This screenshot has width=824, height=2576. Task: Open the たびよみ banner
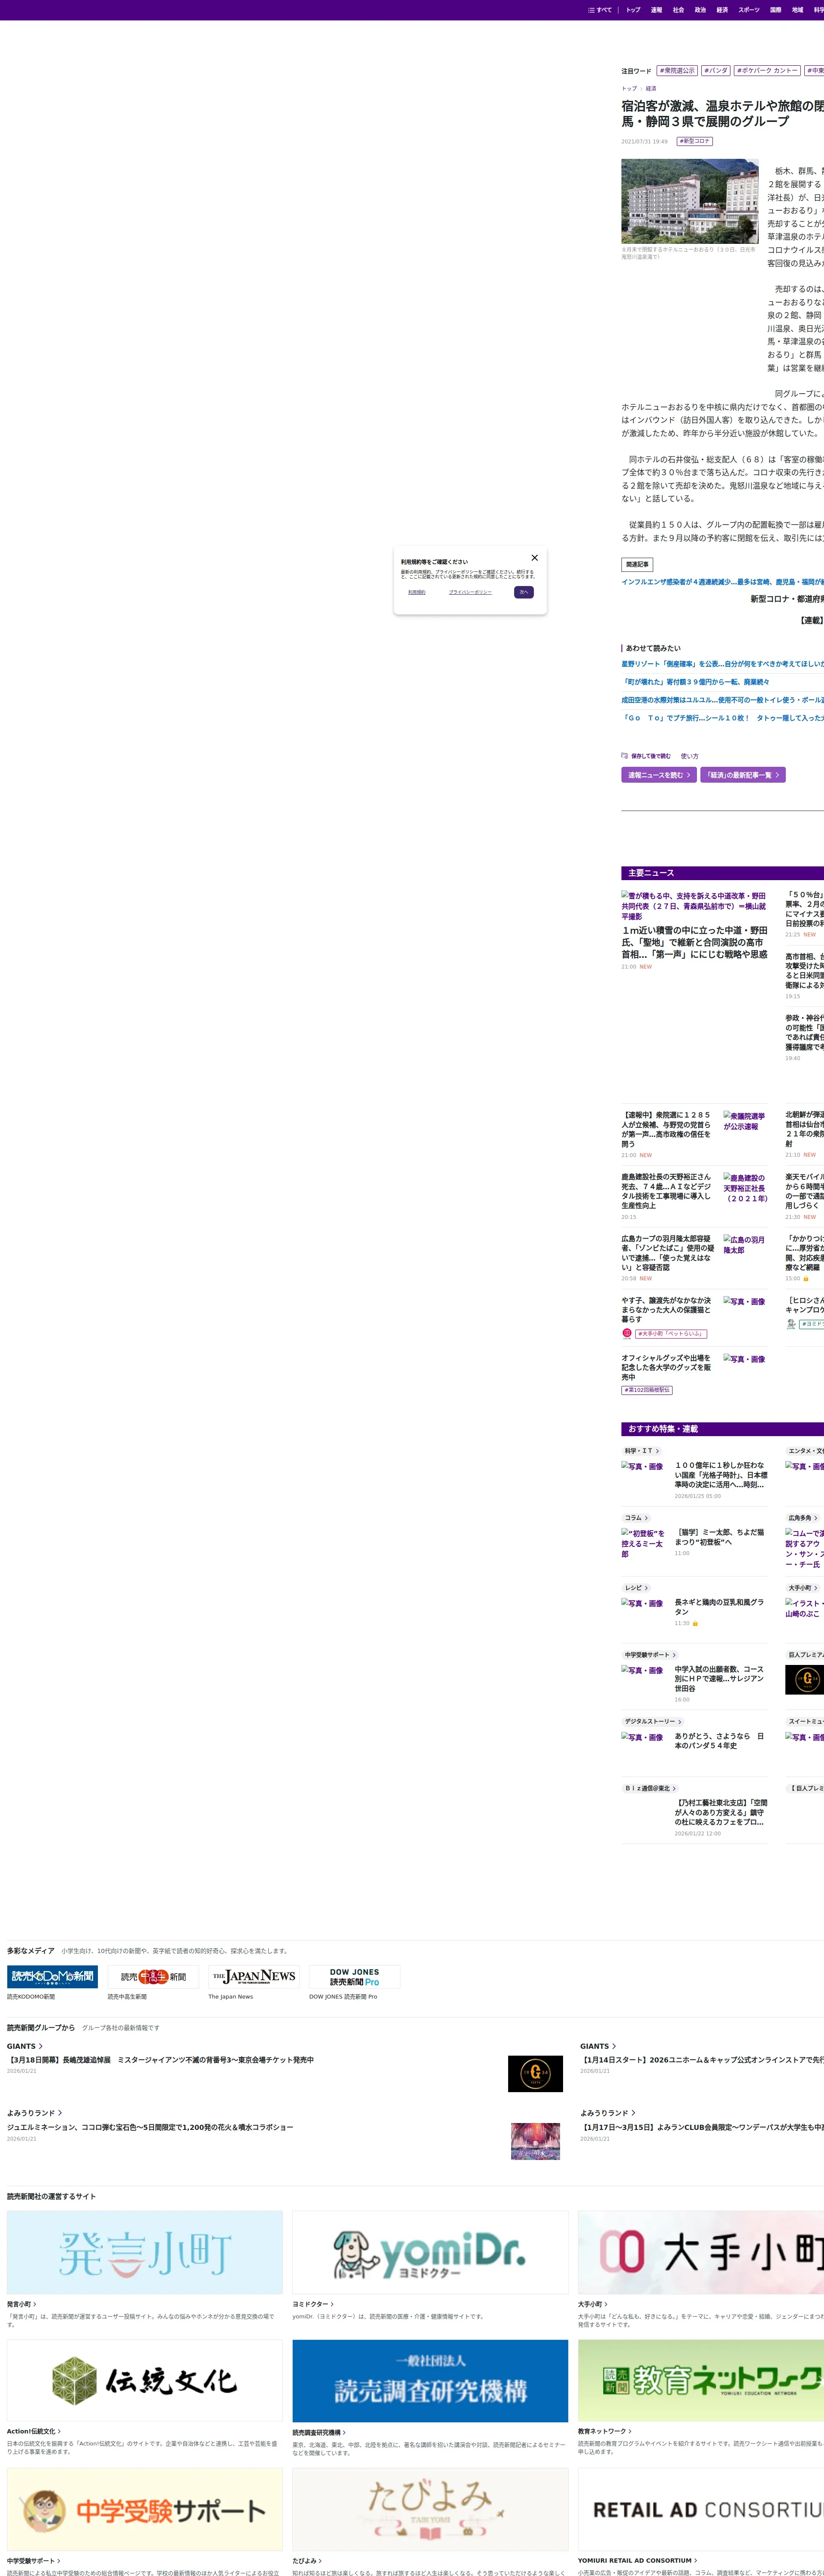click(x=430, y=2510)
